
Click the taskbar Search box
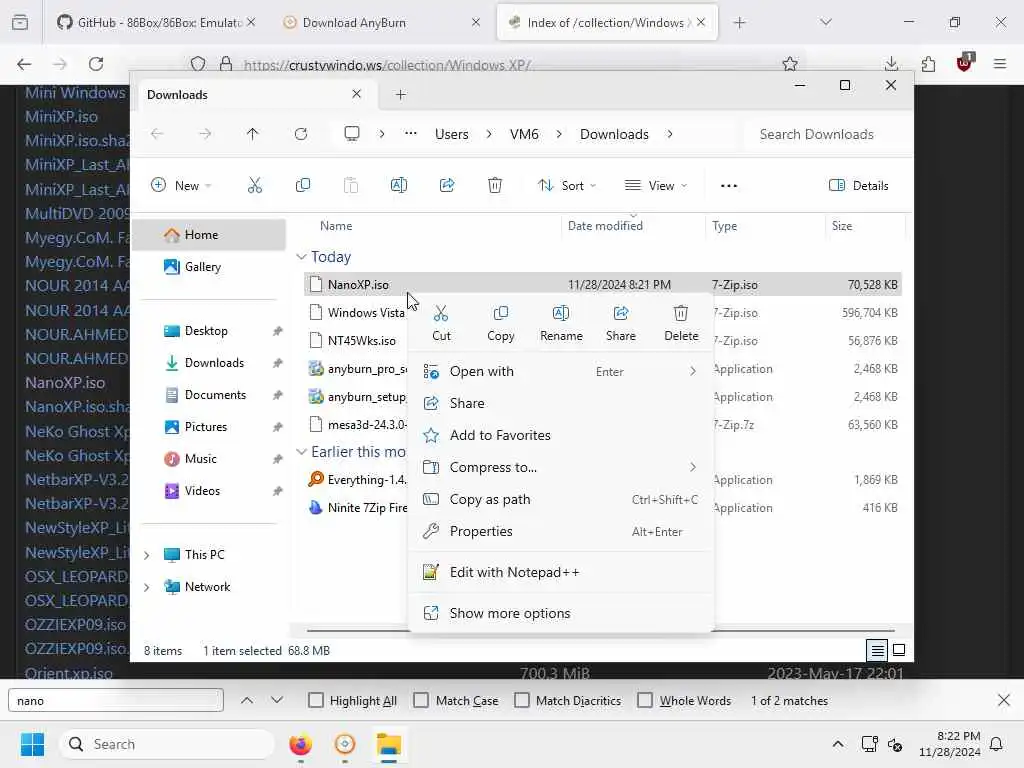pyautogui.click(x=167, y=744)
